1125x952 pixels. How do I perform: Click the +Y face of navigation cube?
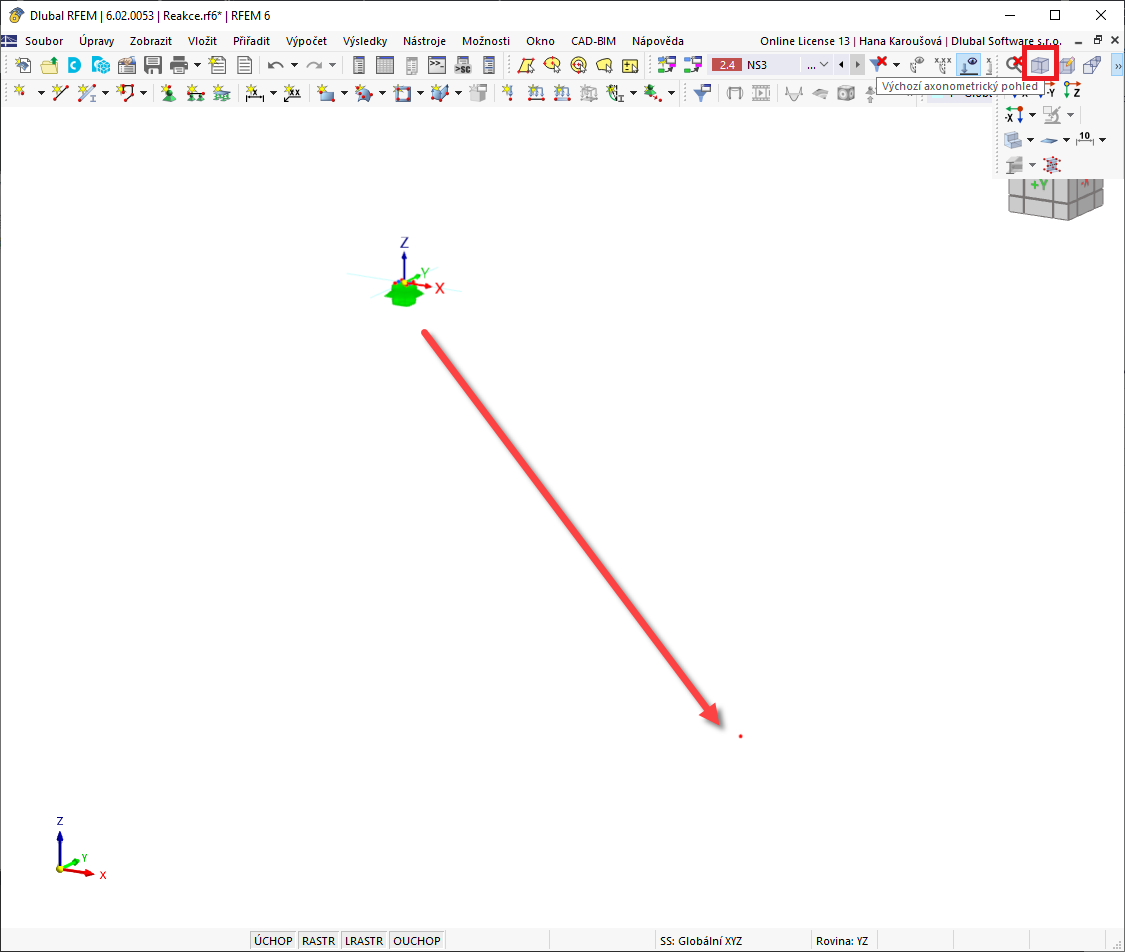(x=1039, y=186)
